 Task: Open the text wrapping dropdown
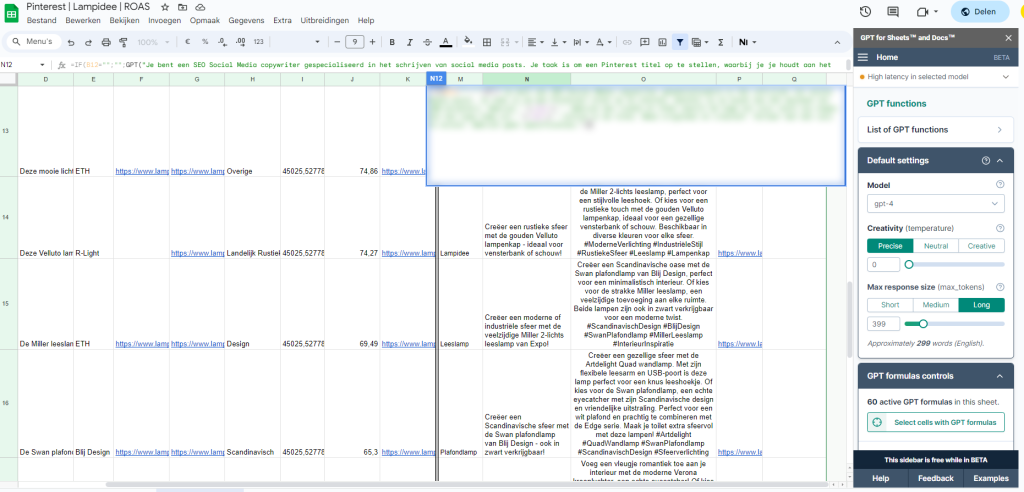tap(581, 42)
